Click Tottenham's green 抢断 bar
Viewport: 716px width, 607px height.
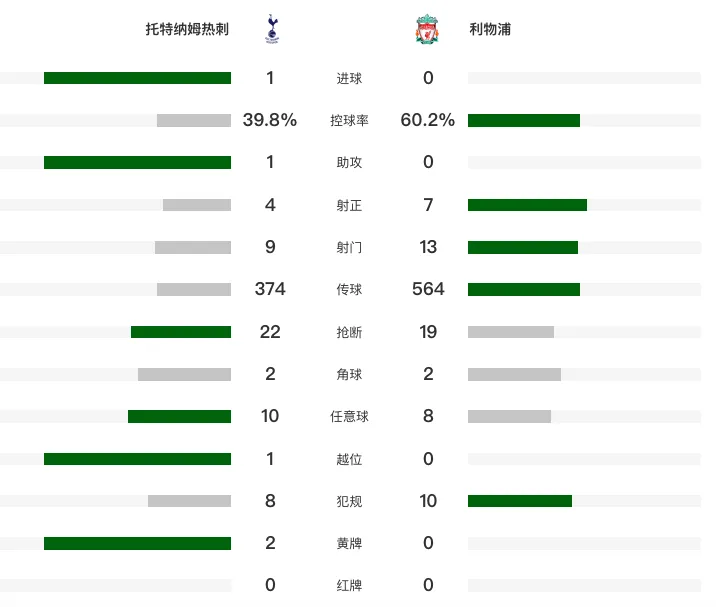181,332
